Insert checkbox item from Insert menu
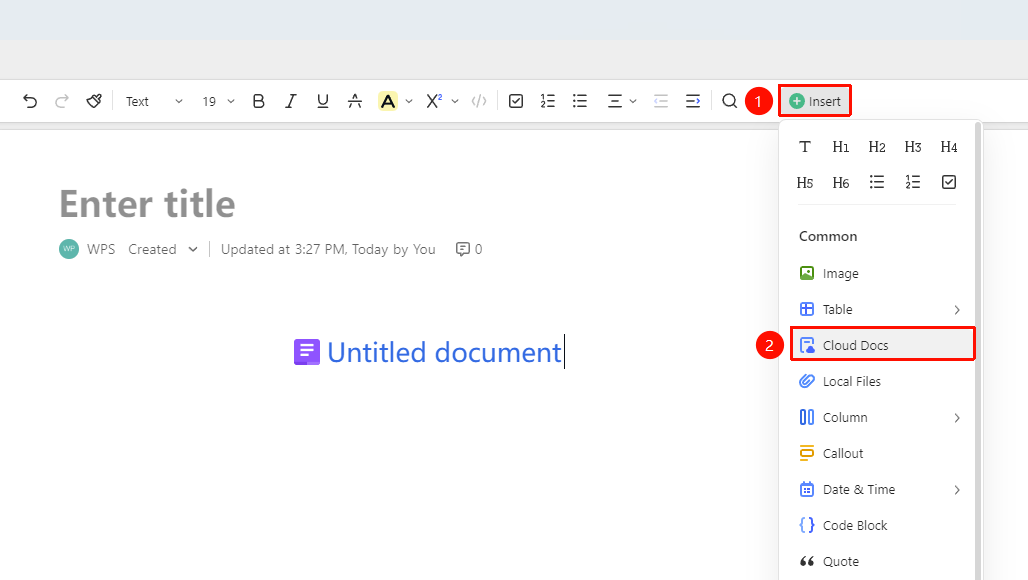Image resolution: width=1028 pixels, height=580 pixels. 949,182
